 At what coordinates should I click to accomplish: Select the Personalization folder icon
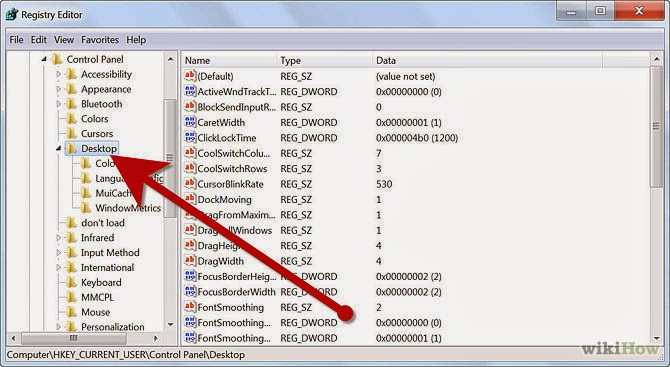click(x=71, y=327)
